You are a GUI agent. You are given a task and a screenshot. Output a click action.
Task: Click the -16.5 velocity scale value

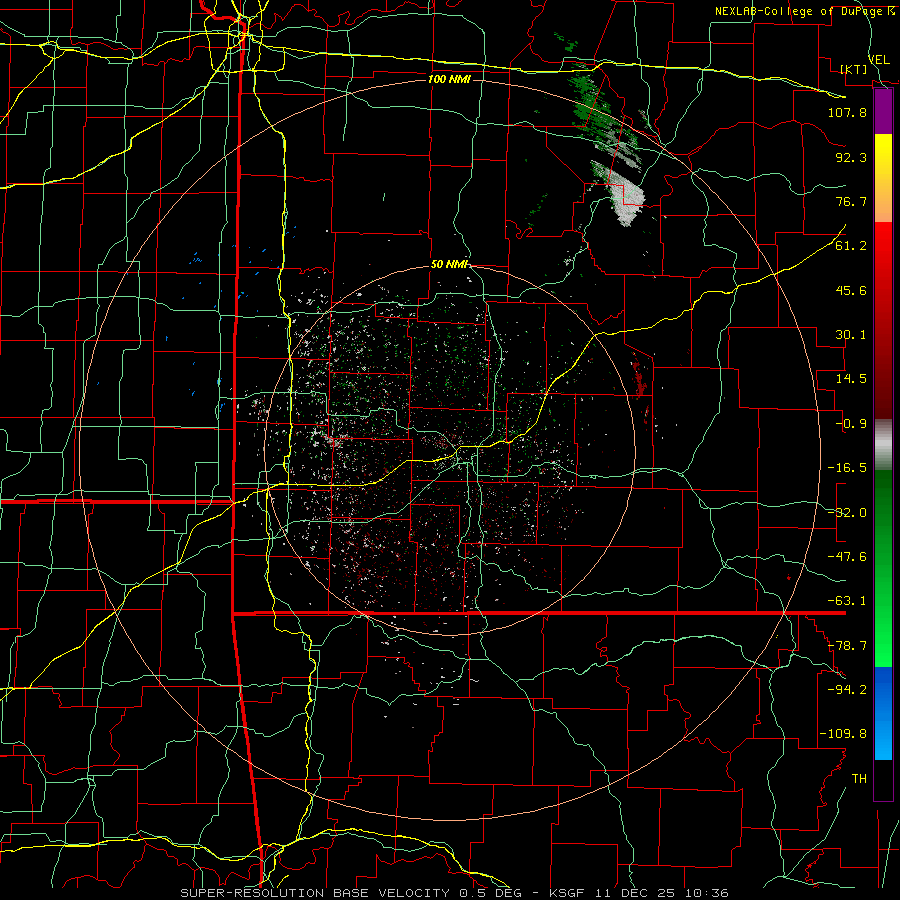pyautogui.click(x=847, y=468)
